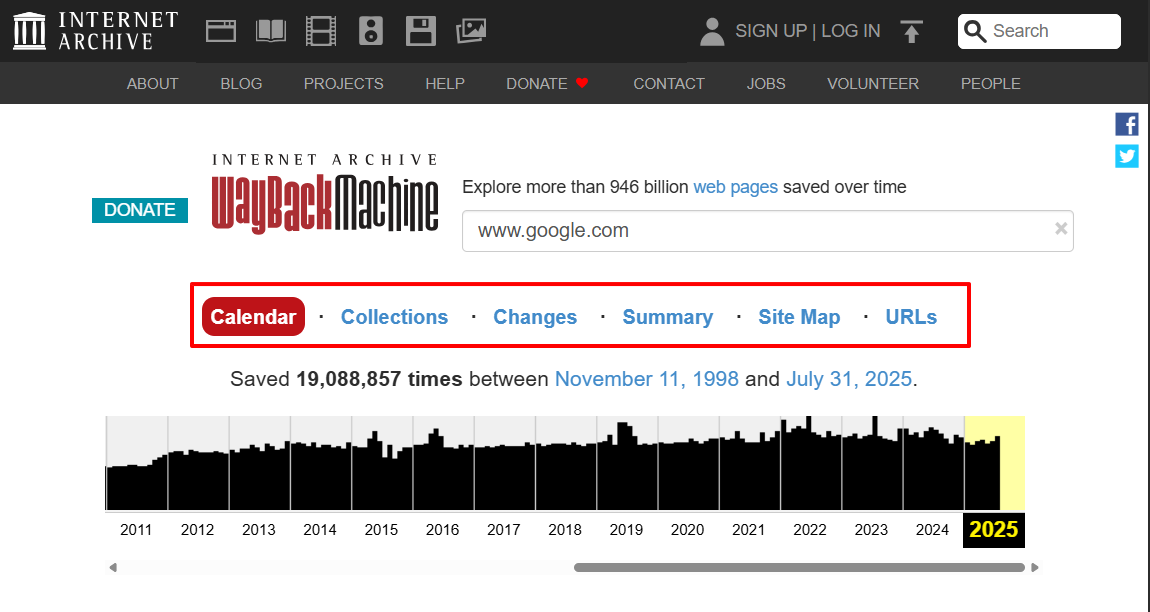Image resolution: width=1150 pixels, height=612 pixels.
Task: Open the HELP menu item
Action: (x=445, y=84)
